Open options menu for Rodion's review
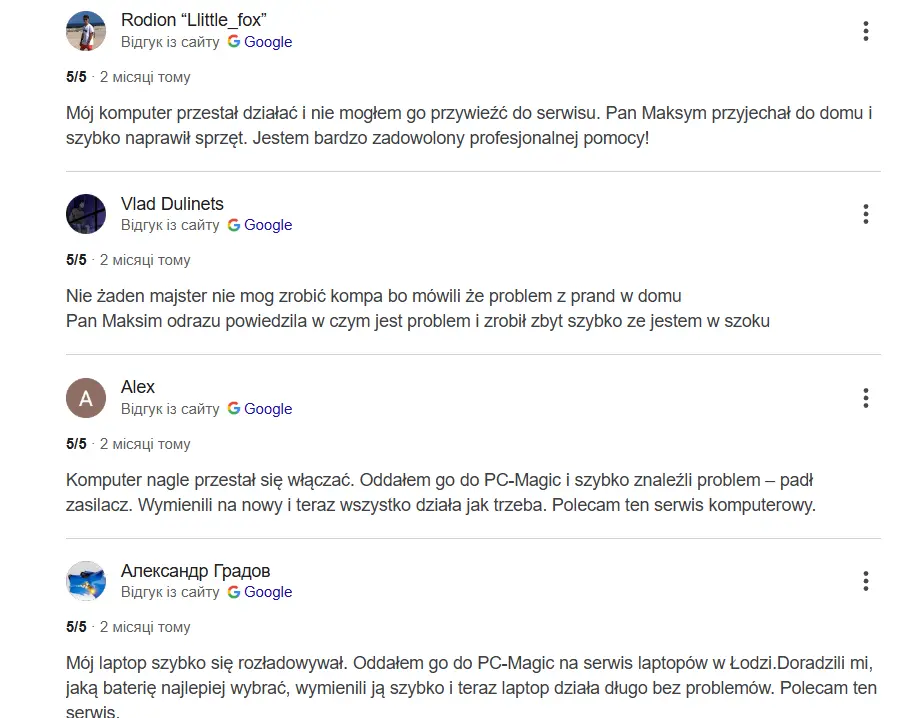917x718 pixels. coord(865,31)
